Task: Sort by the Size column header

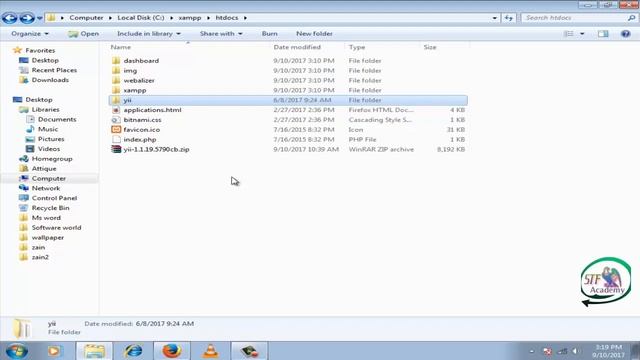Action: pyautogui.click(x=430, y=47)
